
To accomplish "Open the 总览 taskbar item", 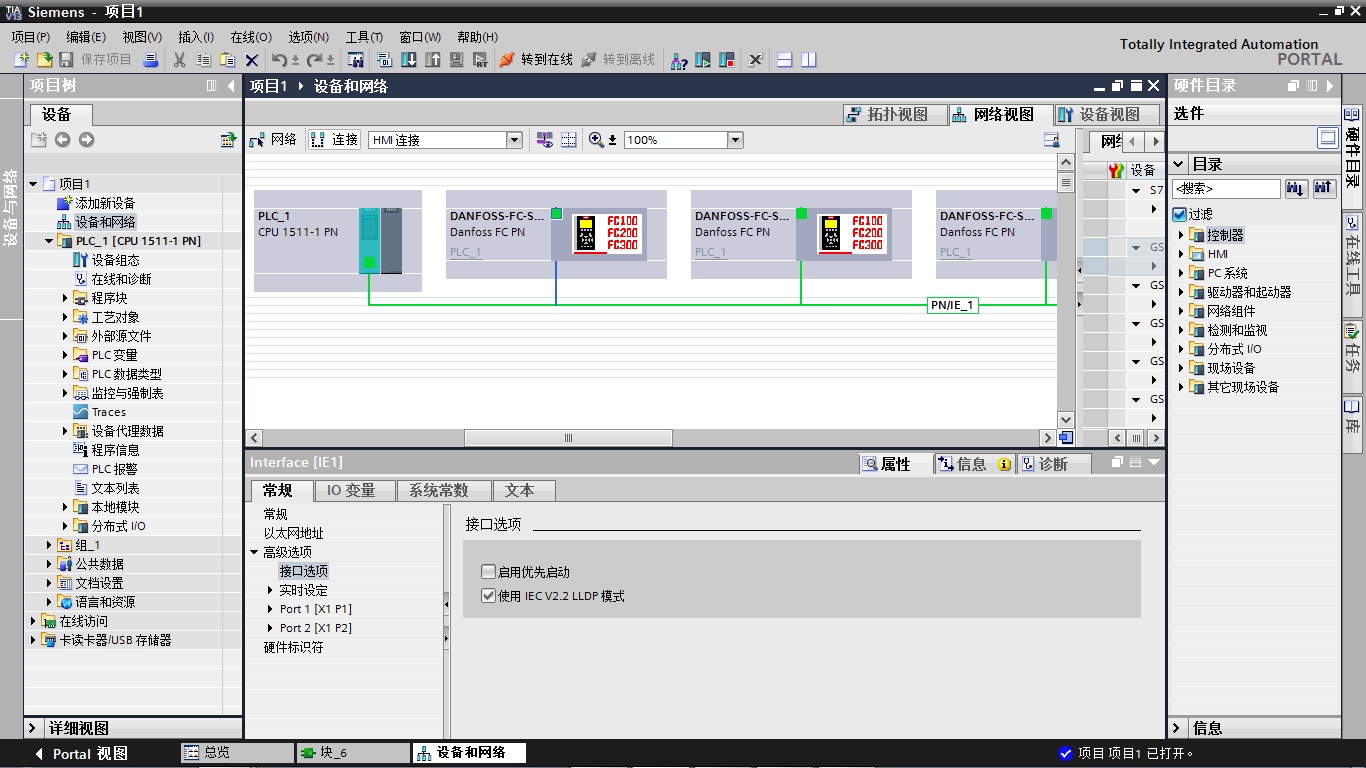I will (237, 753).
